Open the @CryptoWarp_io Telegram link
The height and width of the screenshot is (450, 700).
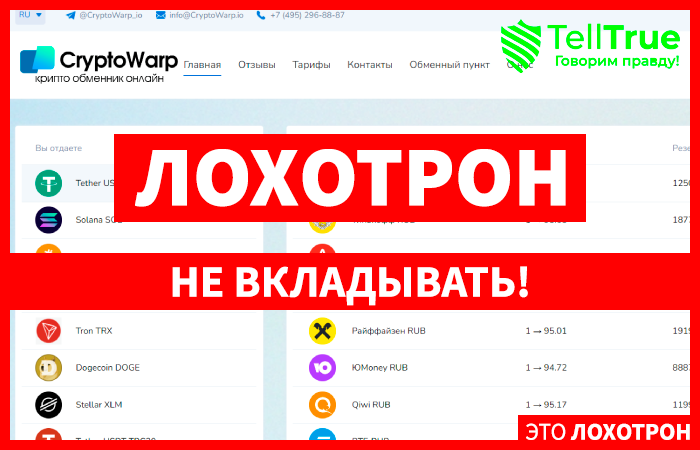click(111, 15)
